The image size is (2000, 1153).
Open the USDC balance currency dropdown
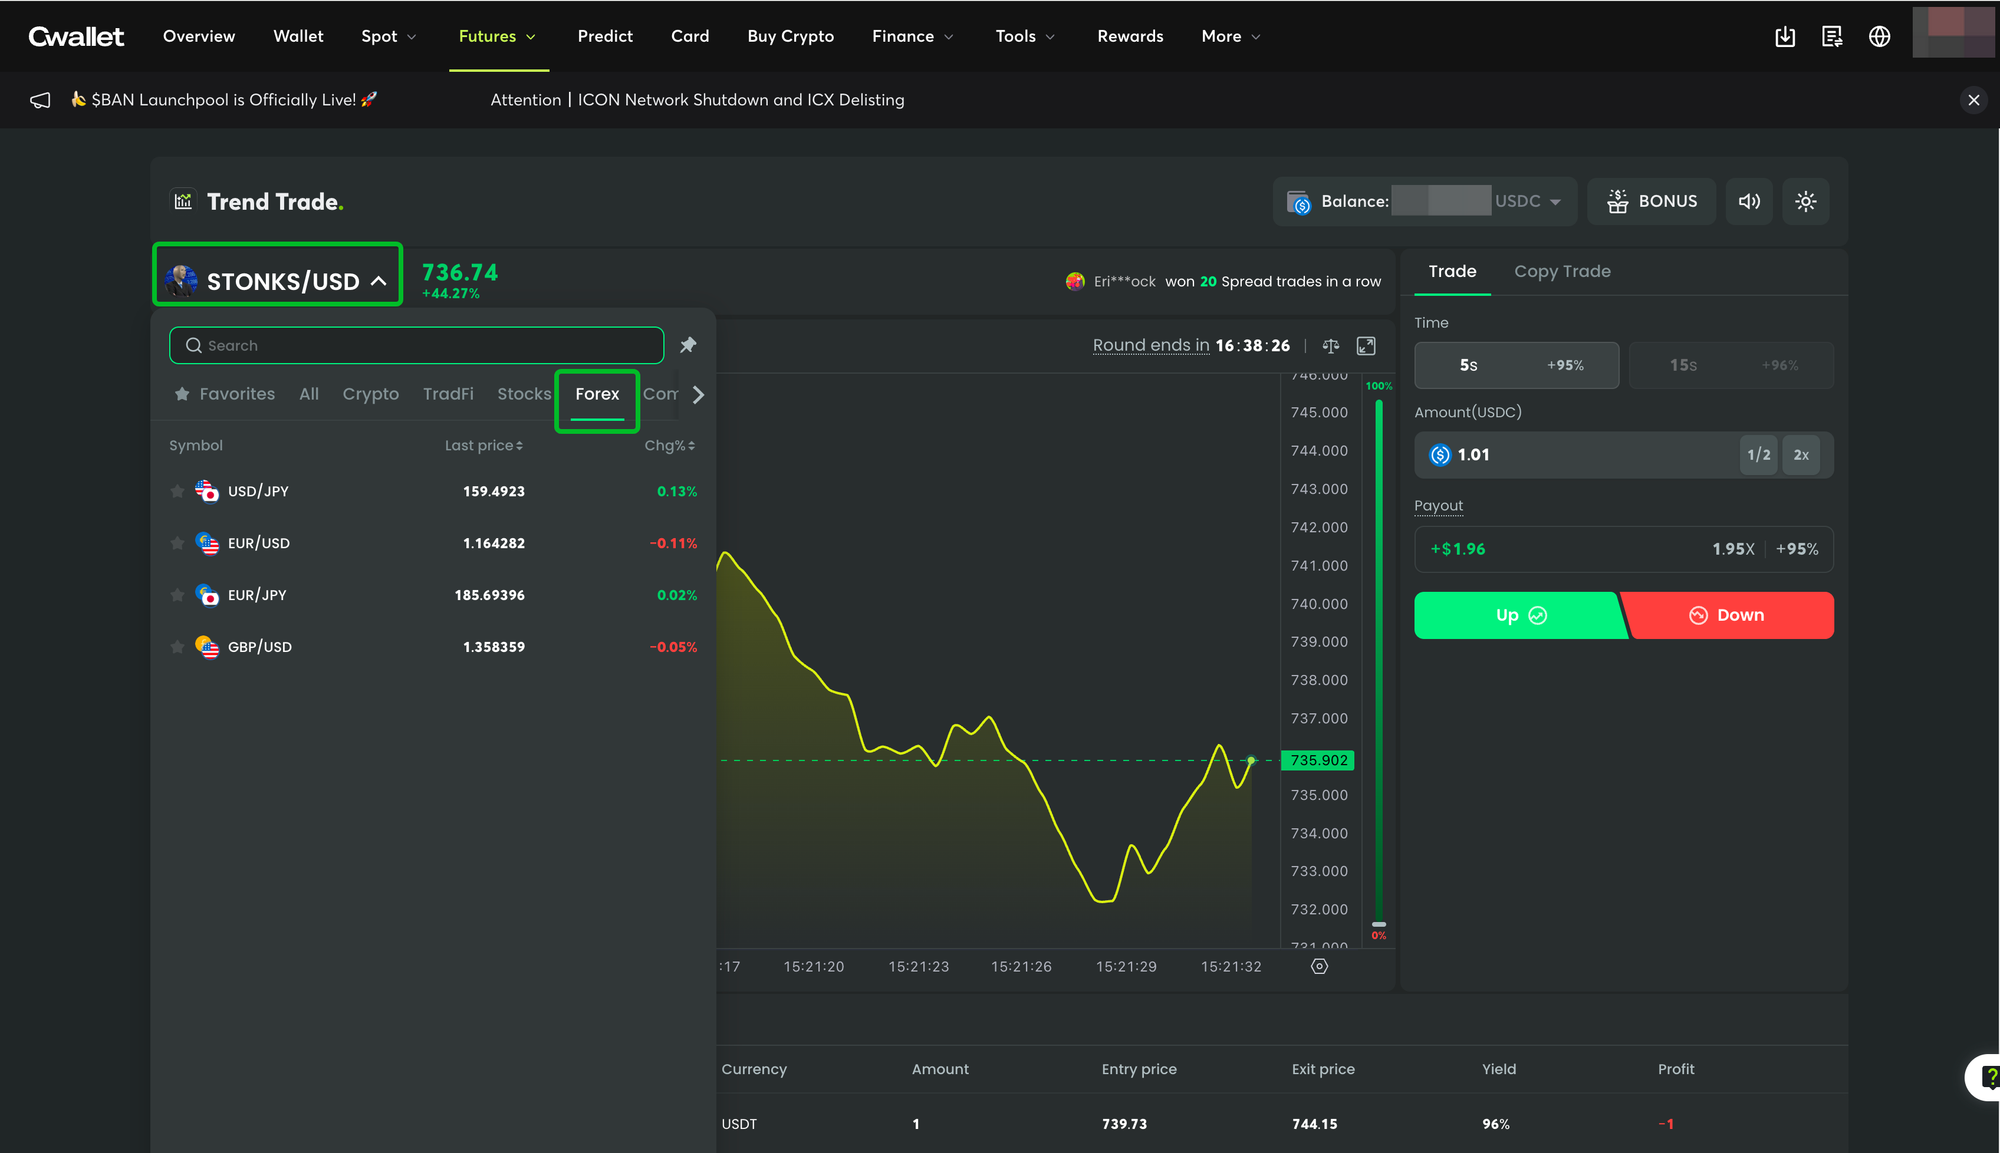tap(1528, 201)
